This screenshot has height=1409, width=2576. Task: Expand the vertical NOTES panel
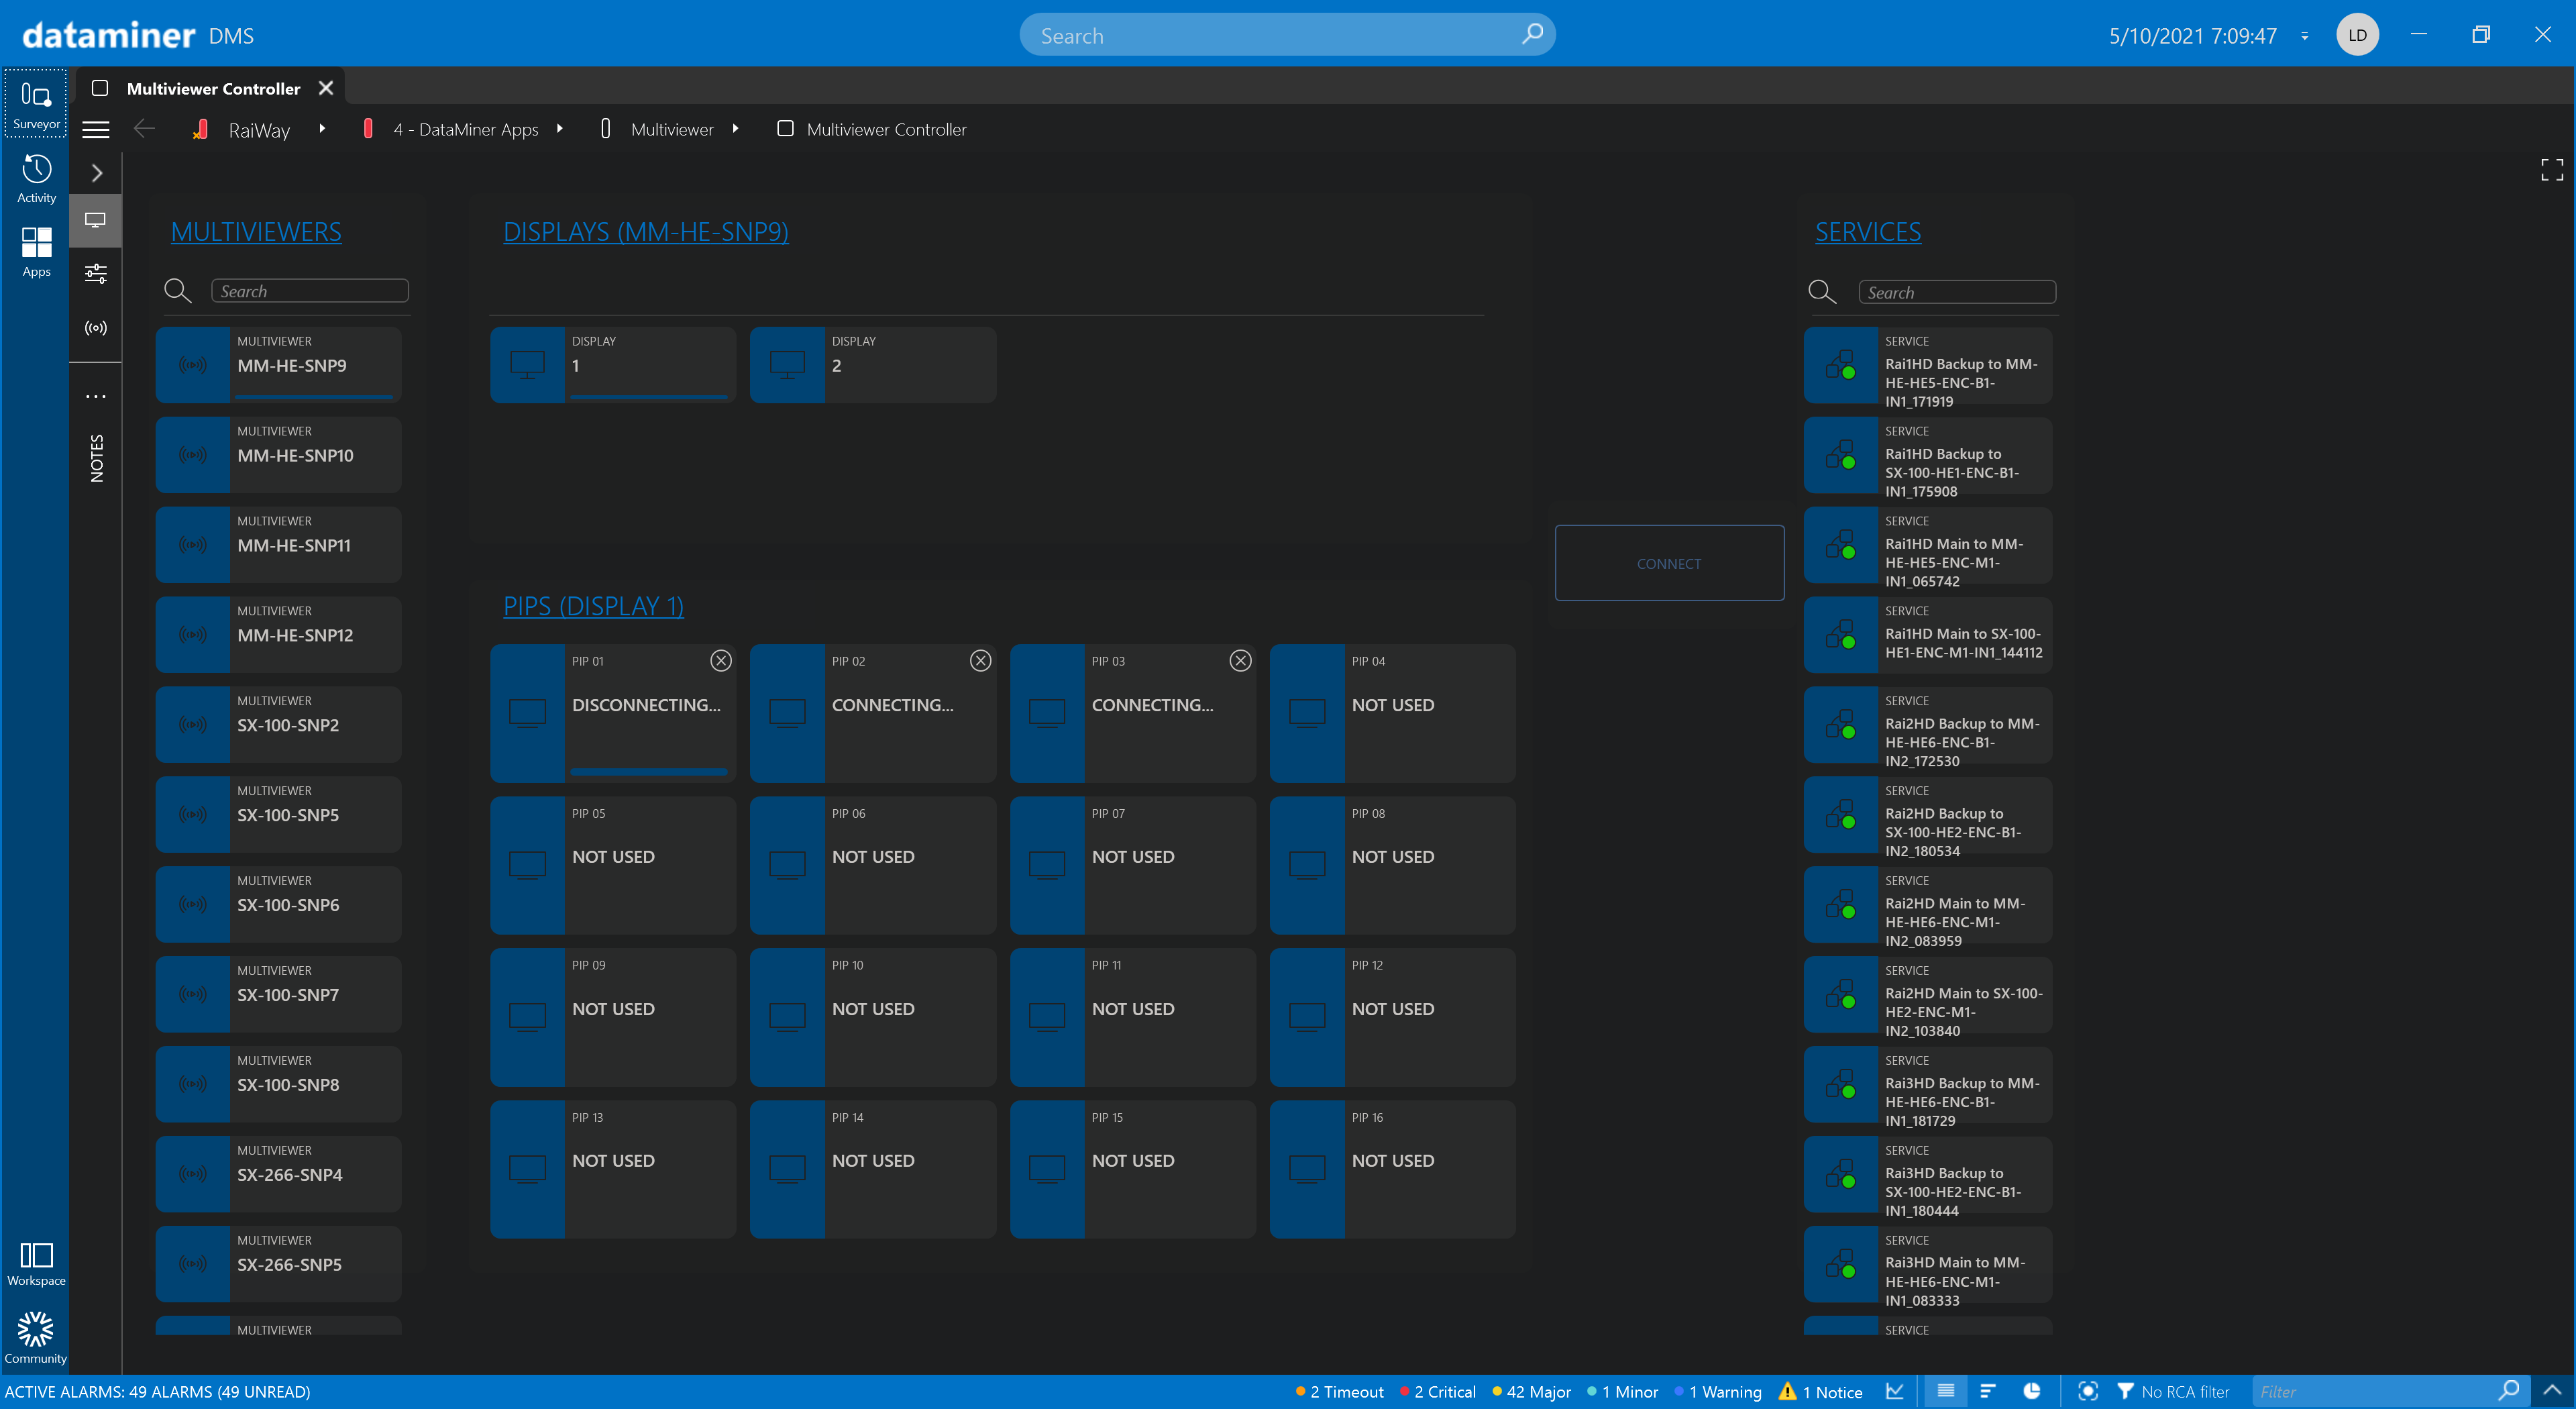pyautogui.click(x=97, y=458)
